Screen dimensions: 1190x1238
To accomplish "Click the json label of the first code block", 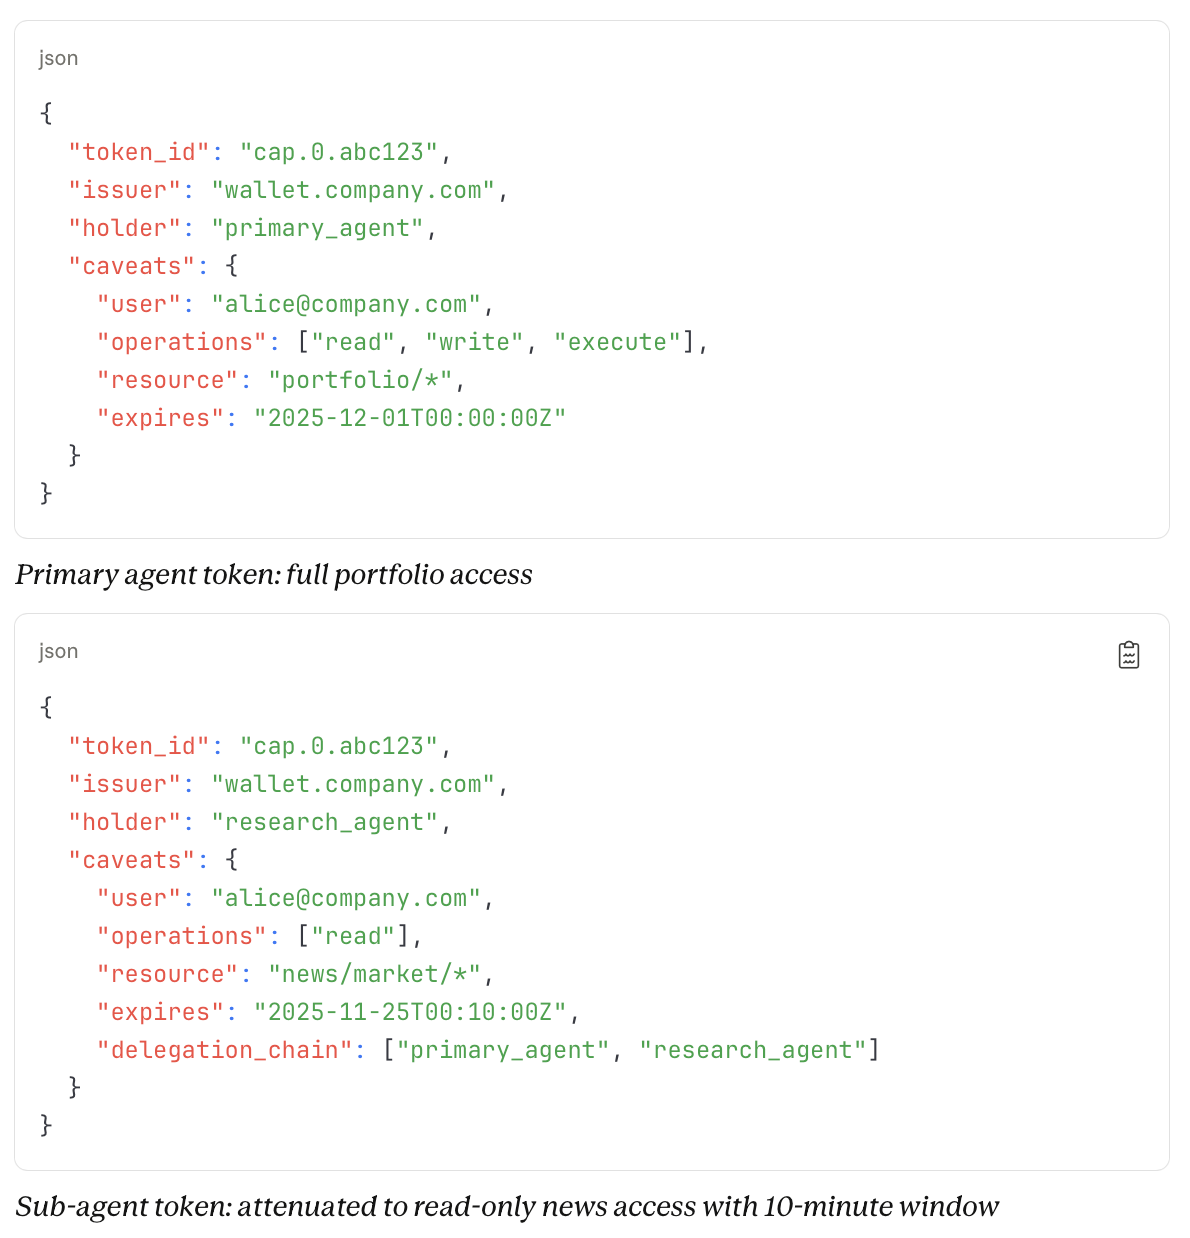I will pos(58,58).
